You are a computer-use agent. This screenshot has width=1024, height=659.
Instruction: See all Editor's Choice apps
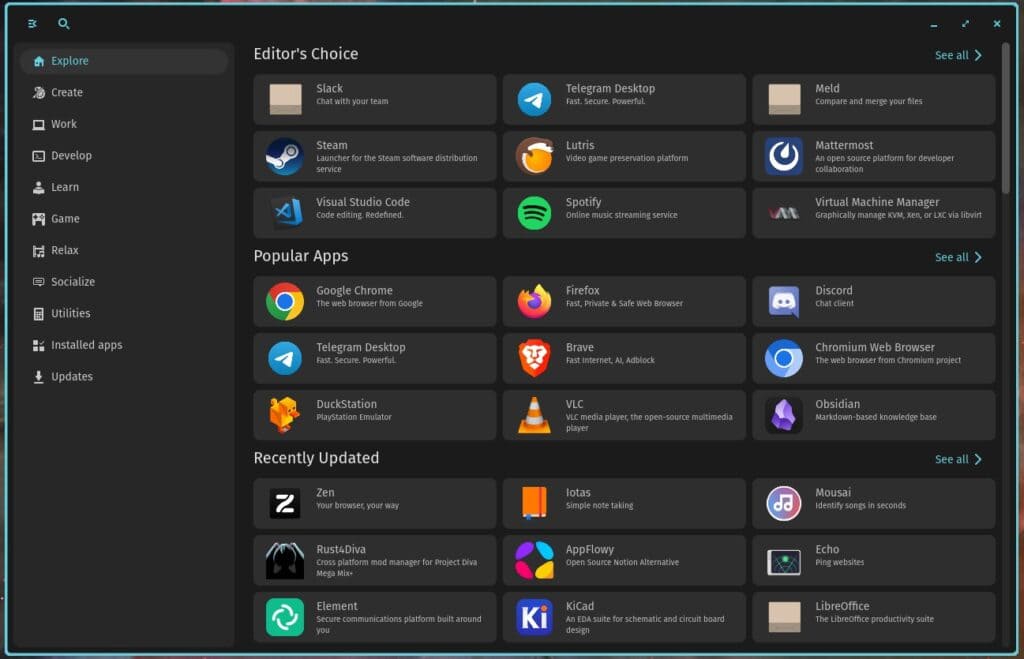point(958,56)
